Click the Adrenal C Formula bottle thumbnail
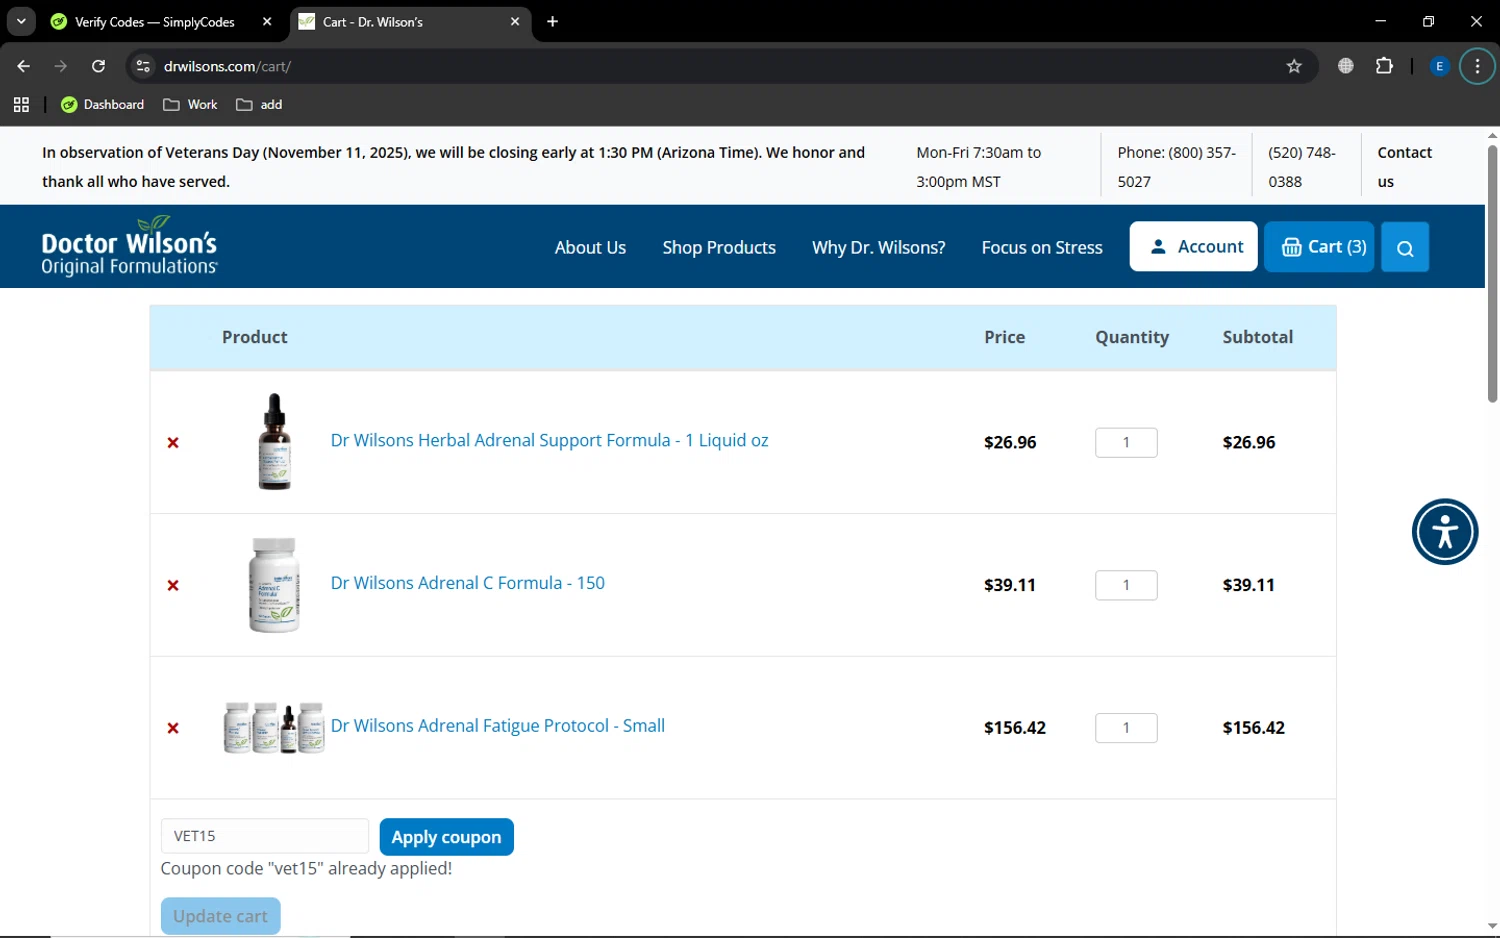 [274, 585]
